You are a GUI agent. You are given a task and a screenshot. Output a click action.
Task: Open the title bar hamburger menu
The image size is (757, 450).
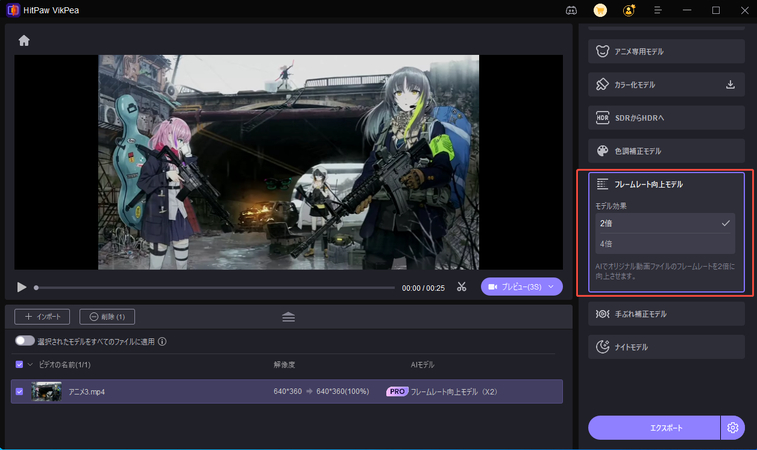click(x=659, y=10)
